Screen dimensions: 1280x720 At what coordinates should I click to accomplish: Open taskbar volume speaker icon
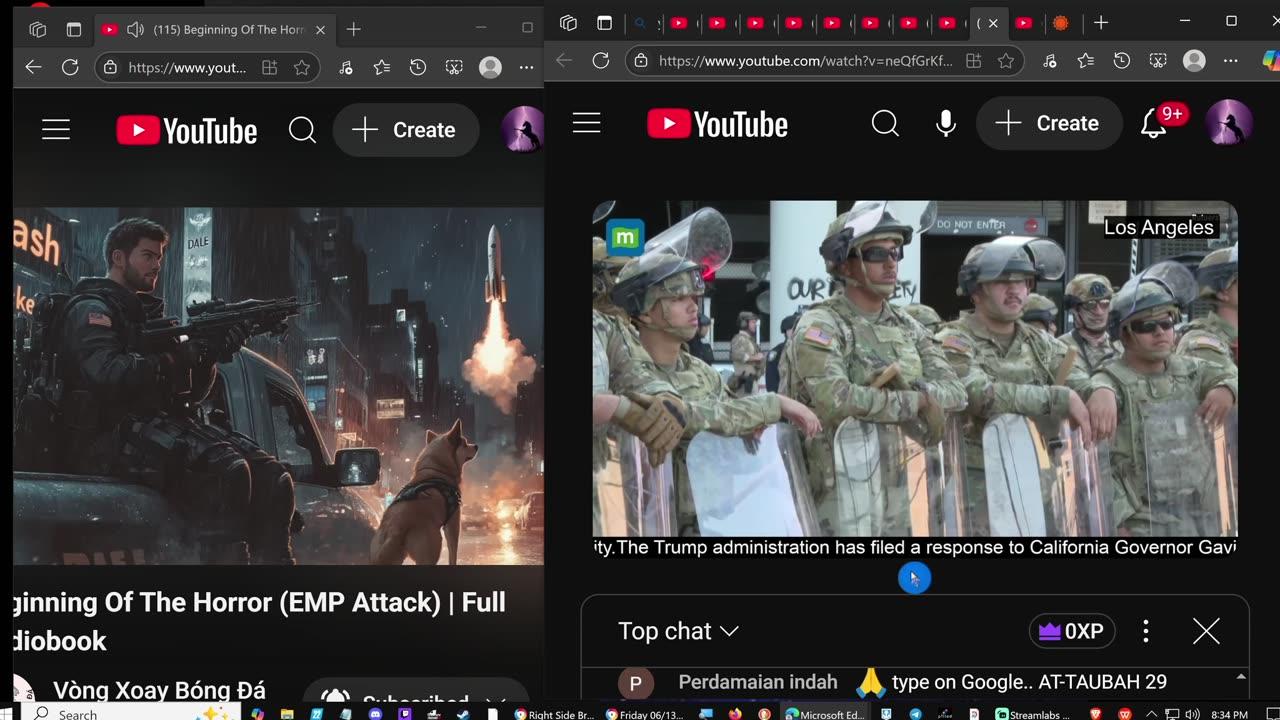tap(1190, 714)
